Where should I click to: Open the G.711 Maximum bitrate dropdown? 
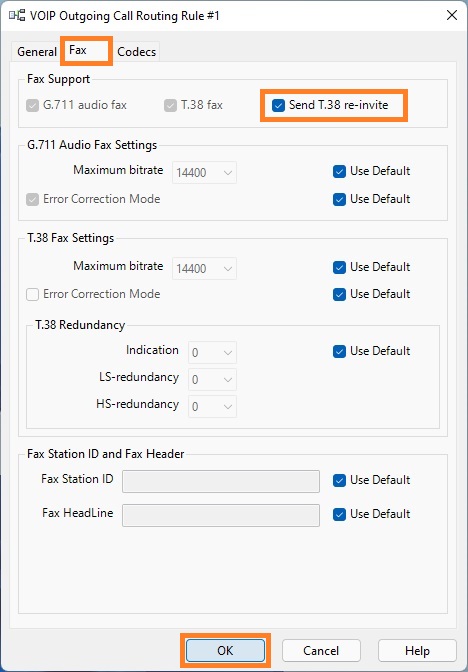tap(204, 173)
